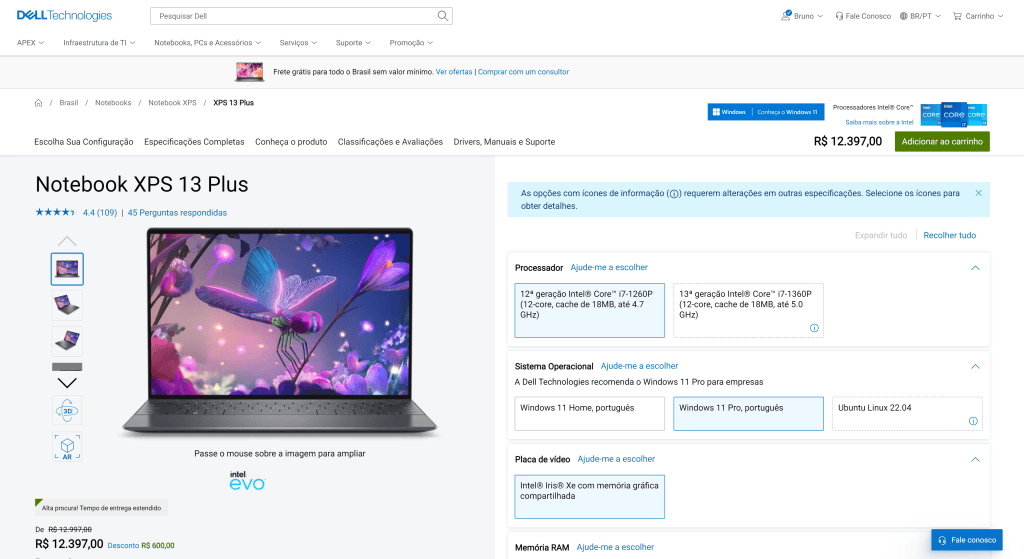Open the Serviços dropdown
Image resolution: width=1024 pixels, height=559 pixels.
point(298,42)
